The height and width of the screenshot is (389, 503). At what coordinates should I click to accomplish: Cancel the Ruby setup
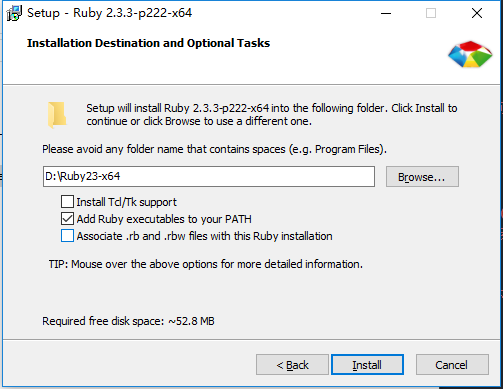coord(452,365)
